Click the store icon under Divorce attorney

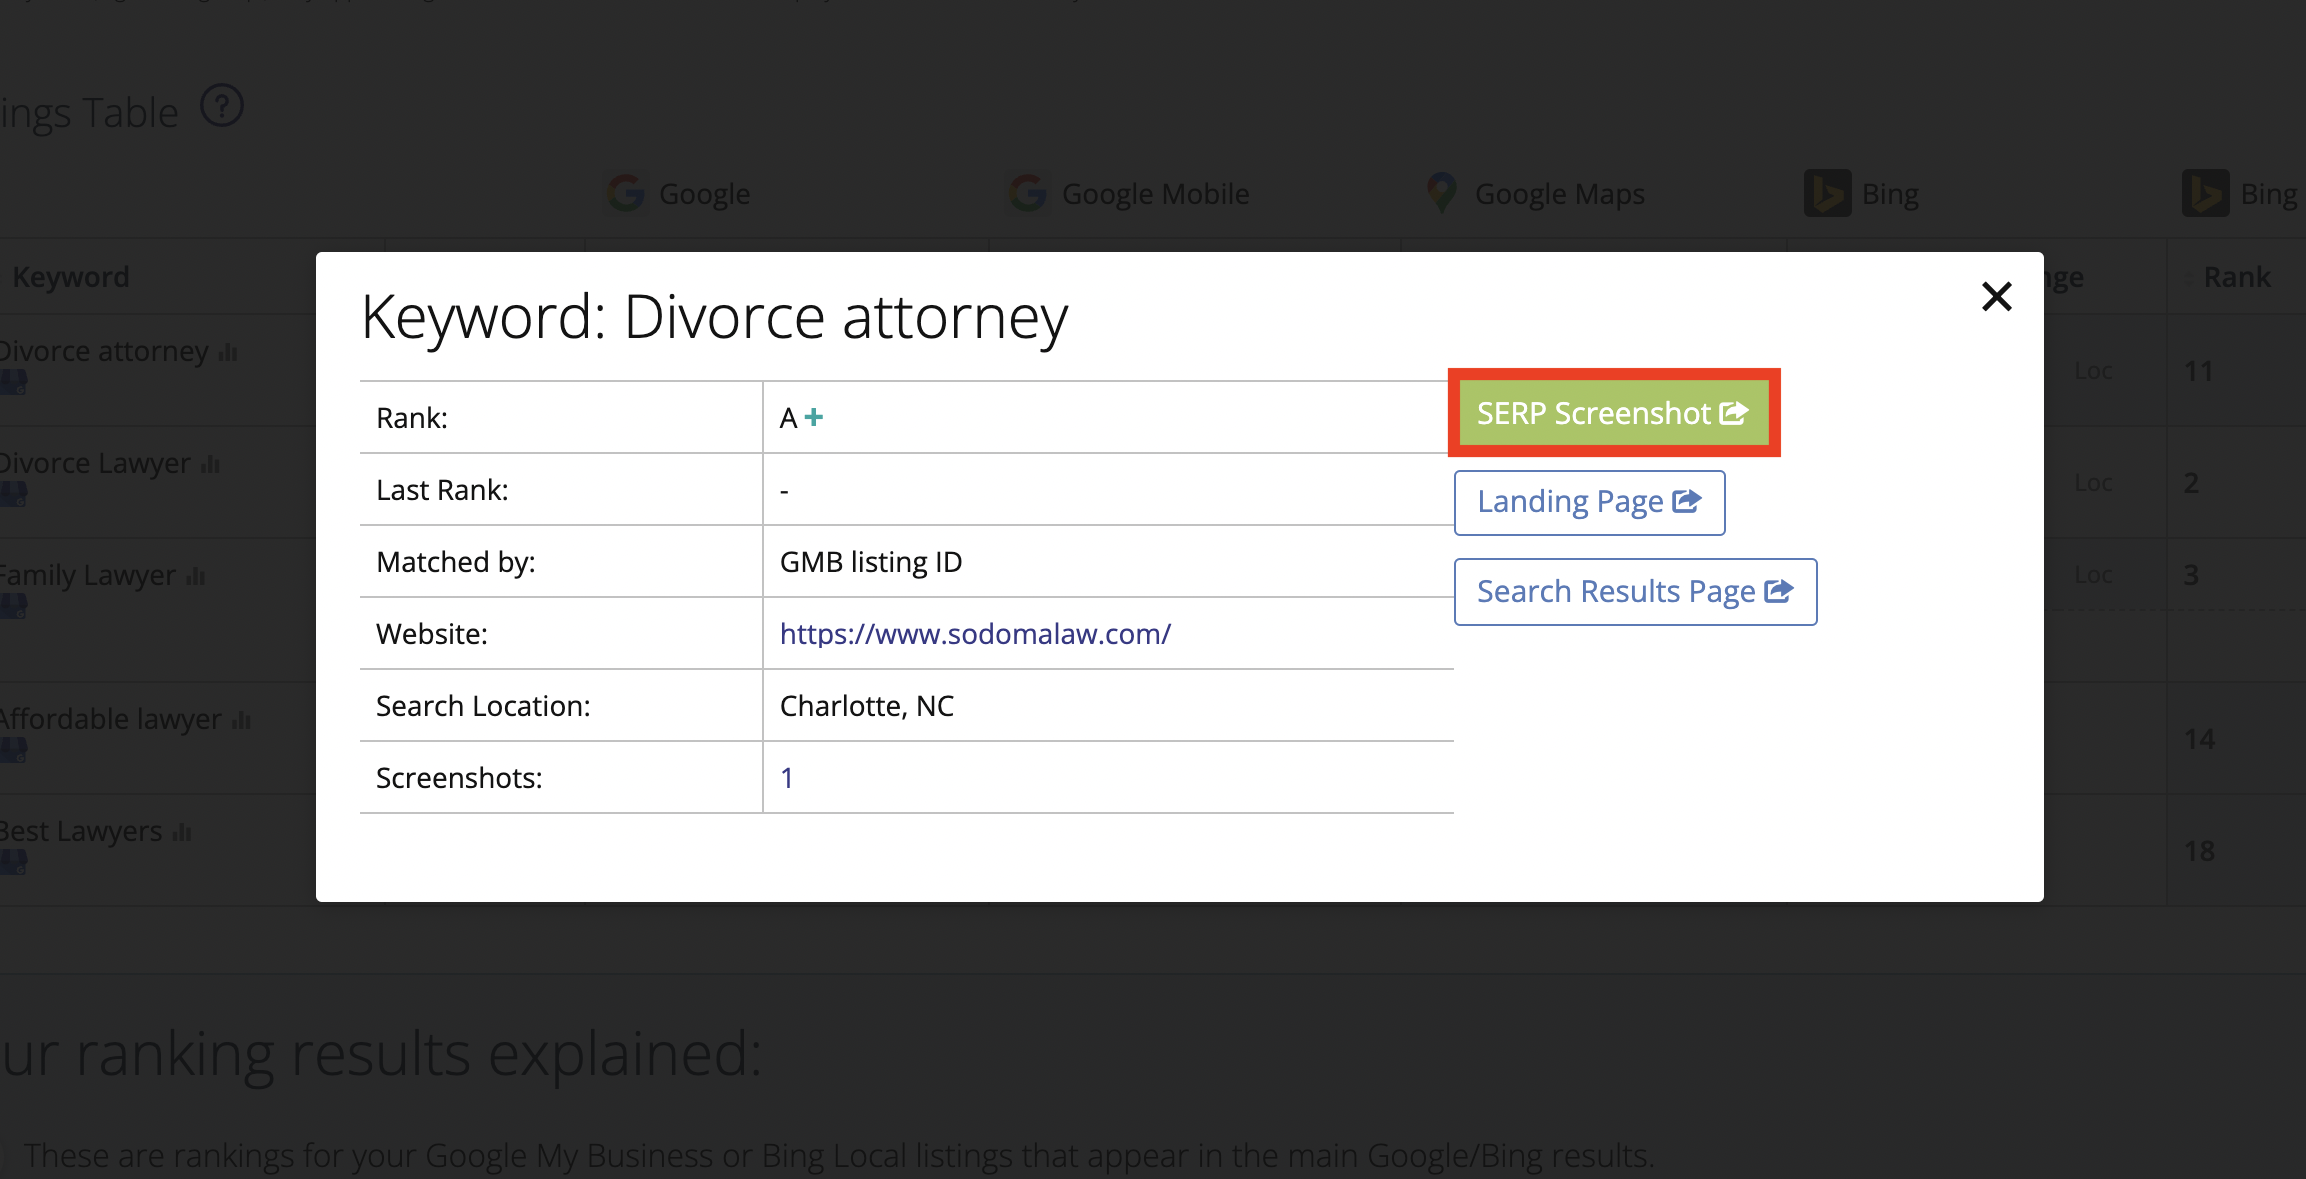point(13,383)
